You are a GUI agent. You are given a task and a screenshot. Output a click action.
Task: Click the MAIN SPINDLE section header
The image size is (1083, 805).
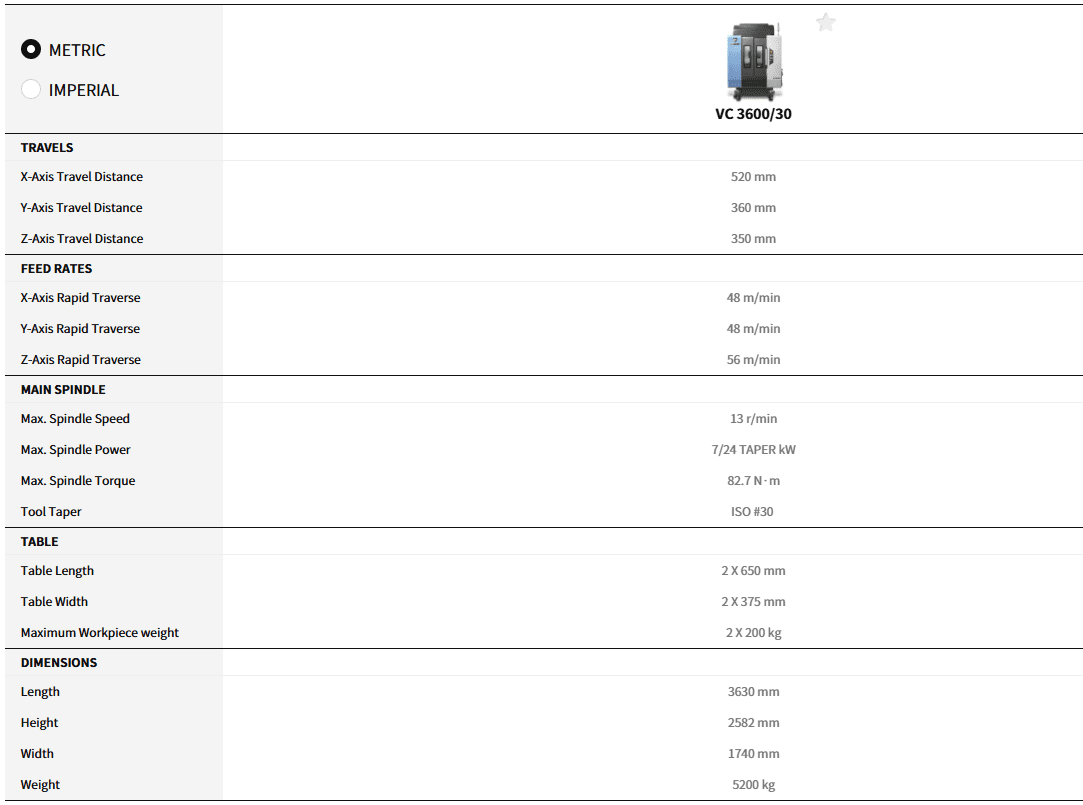click(63, 389)
